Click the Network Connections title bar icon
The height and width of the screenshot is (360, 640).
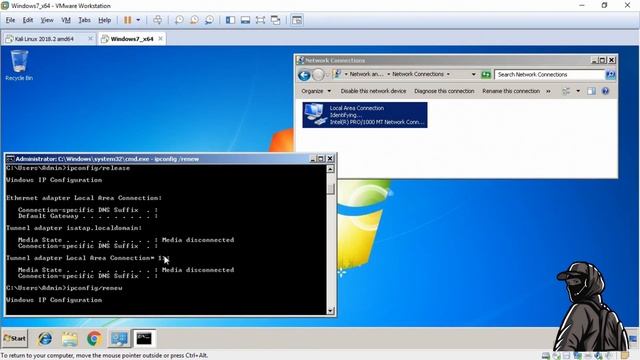(x=300, y=60)
